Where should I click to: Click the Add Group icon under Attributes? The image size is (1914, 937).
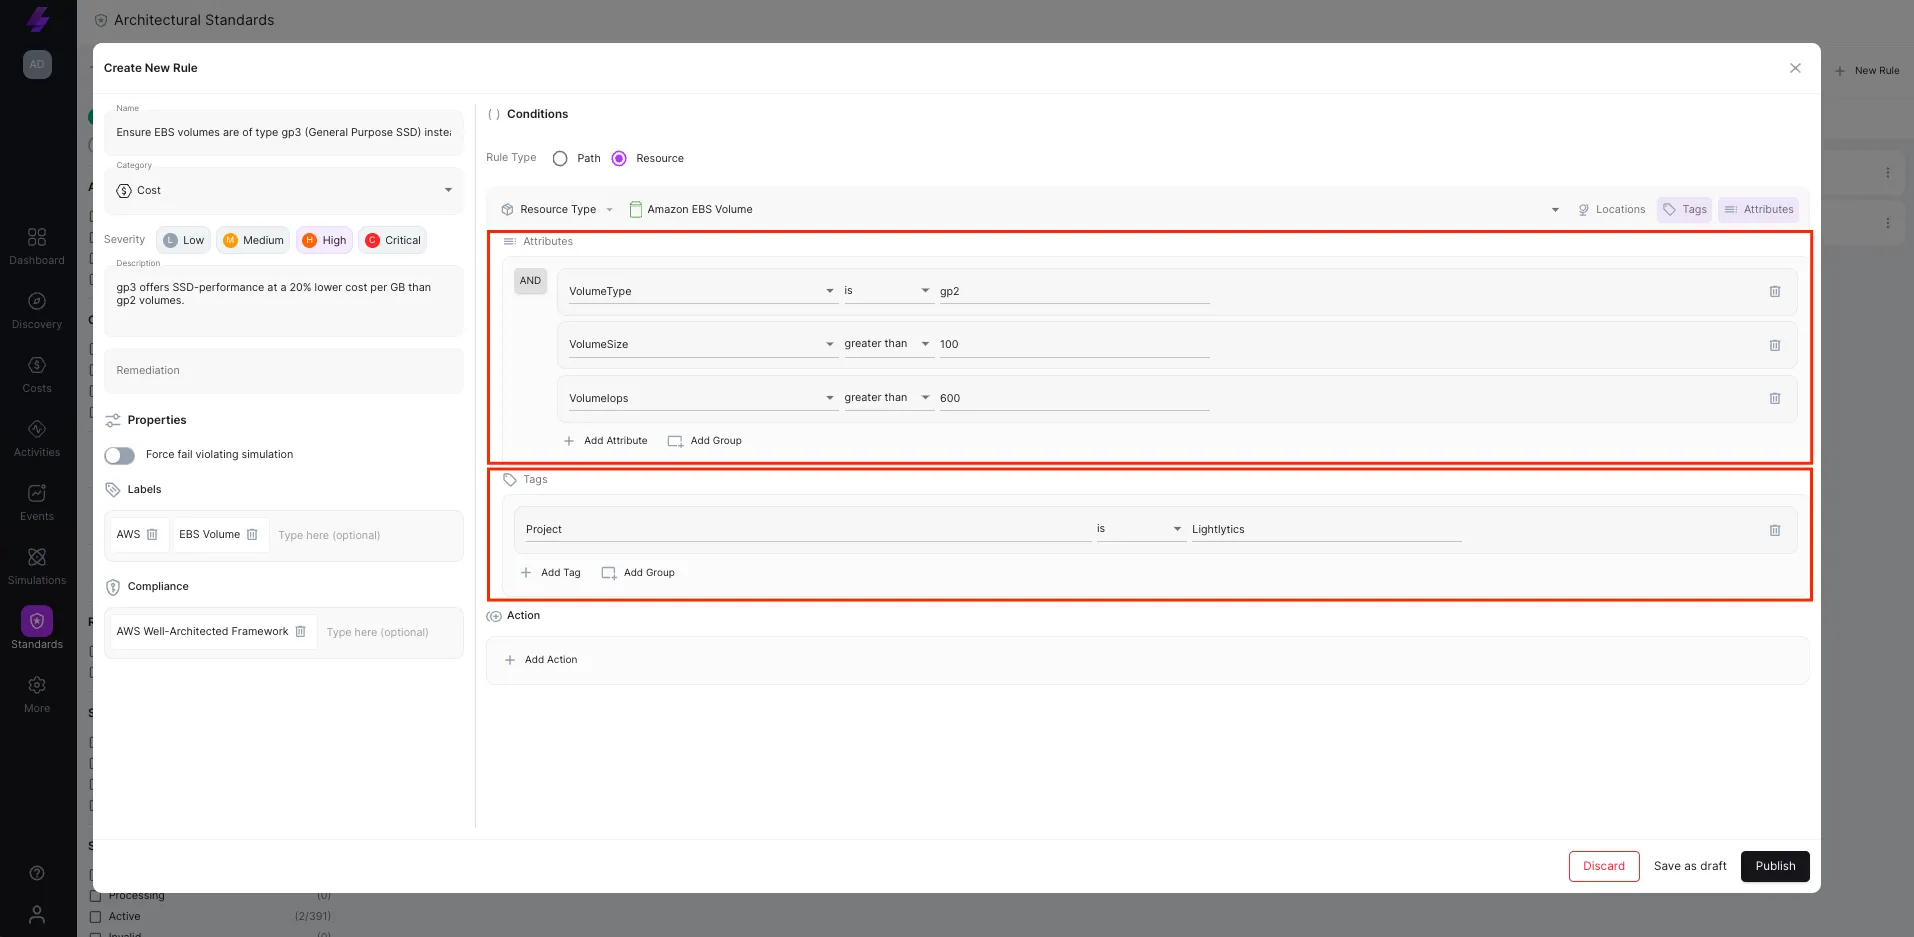pyautogui.click(x=675, y=441)
